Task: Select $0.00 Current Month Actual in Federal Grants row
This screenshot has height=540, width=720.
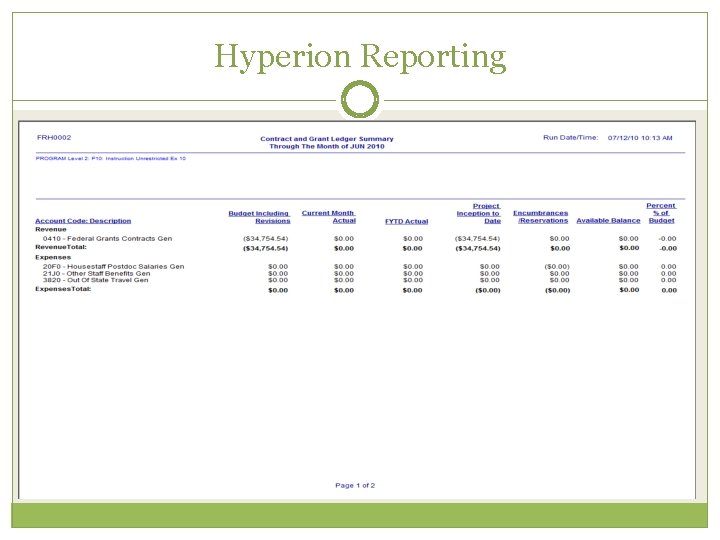Action: (x=344, y=239)
